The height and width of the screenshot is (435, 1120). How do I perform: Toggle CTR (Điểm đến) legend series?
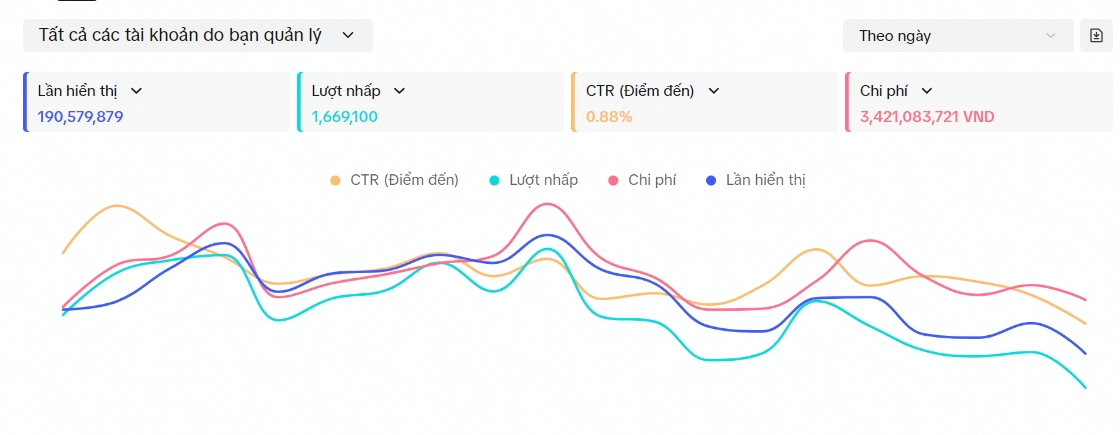tap(394, 180)
